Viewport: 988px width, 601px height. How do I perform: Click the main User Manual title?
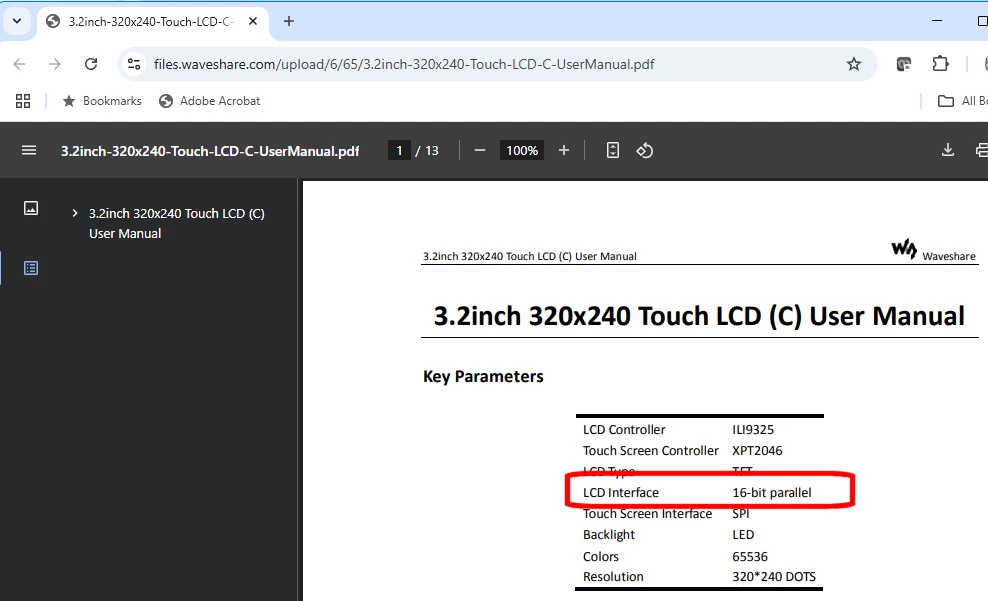pyautogui.click(x=699, y=316)
